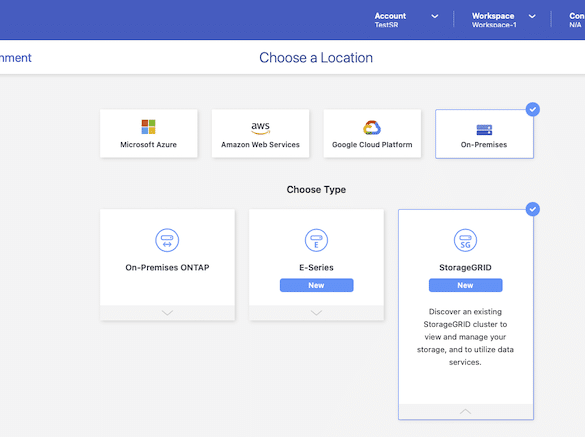The height and width of the screenshot is (437, 585).
Task: Click the On-Premises location label
Action: [x=484, y=145]
